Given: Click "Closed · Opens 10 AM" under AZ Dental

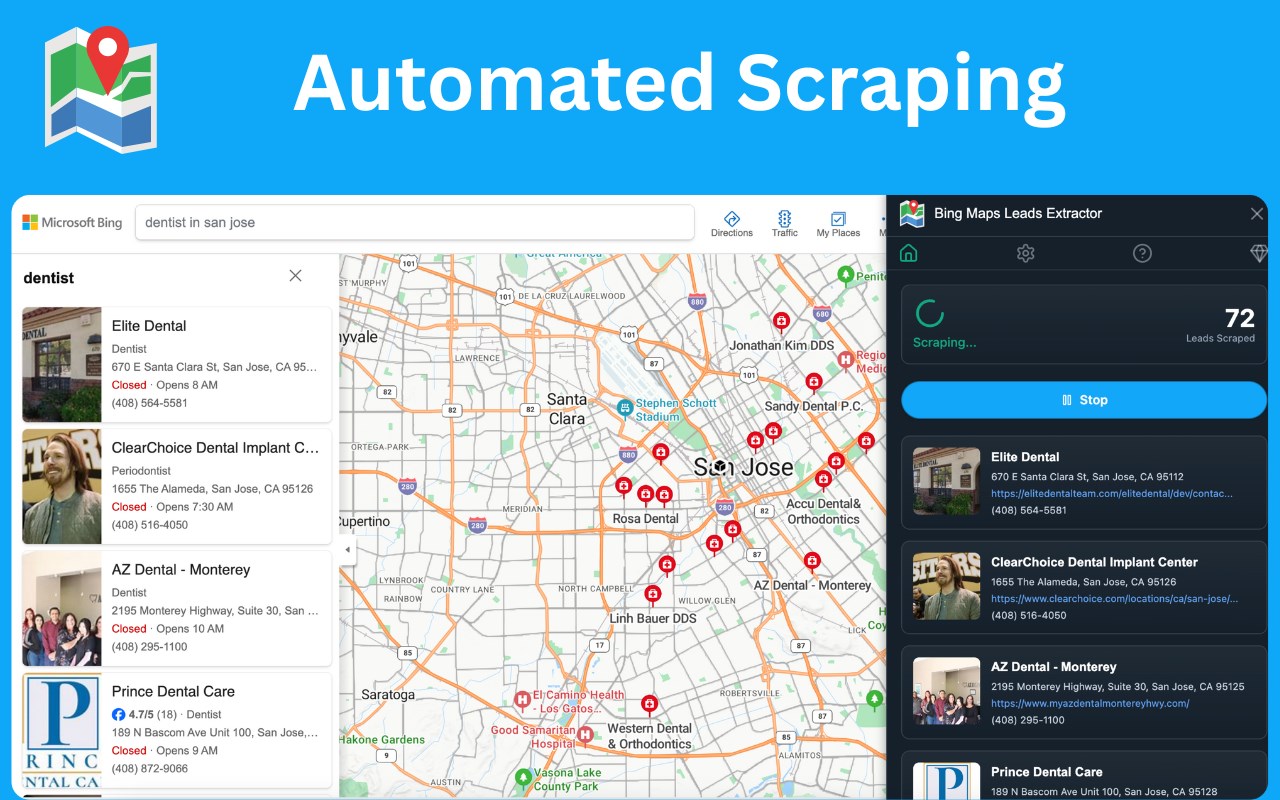Looking at the screenshot, I should tap(168, 629).
